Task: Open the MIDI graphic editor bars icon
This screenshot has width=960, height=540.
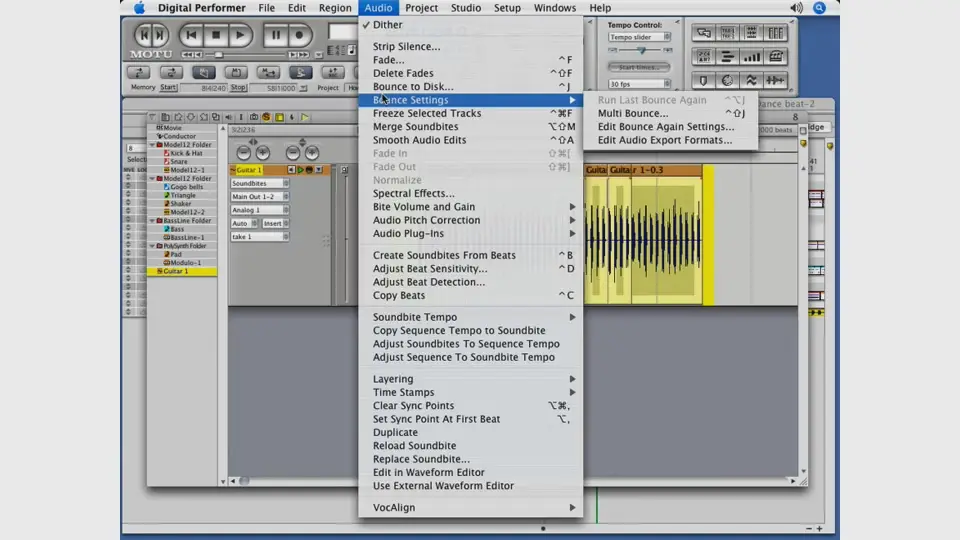Action: point(727,56)
